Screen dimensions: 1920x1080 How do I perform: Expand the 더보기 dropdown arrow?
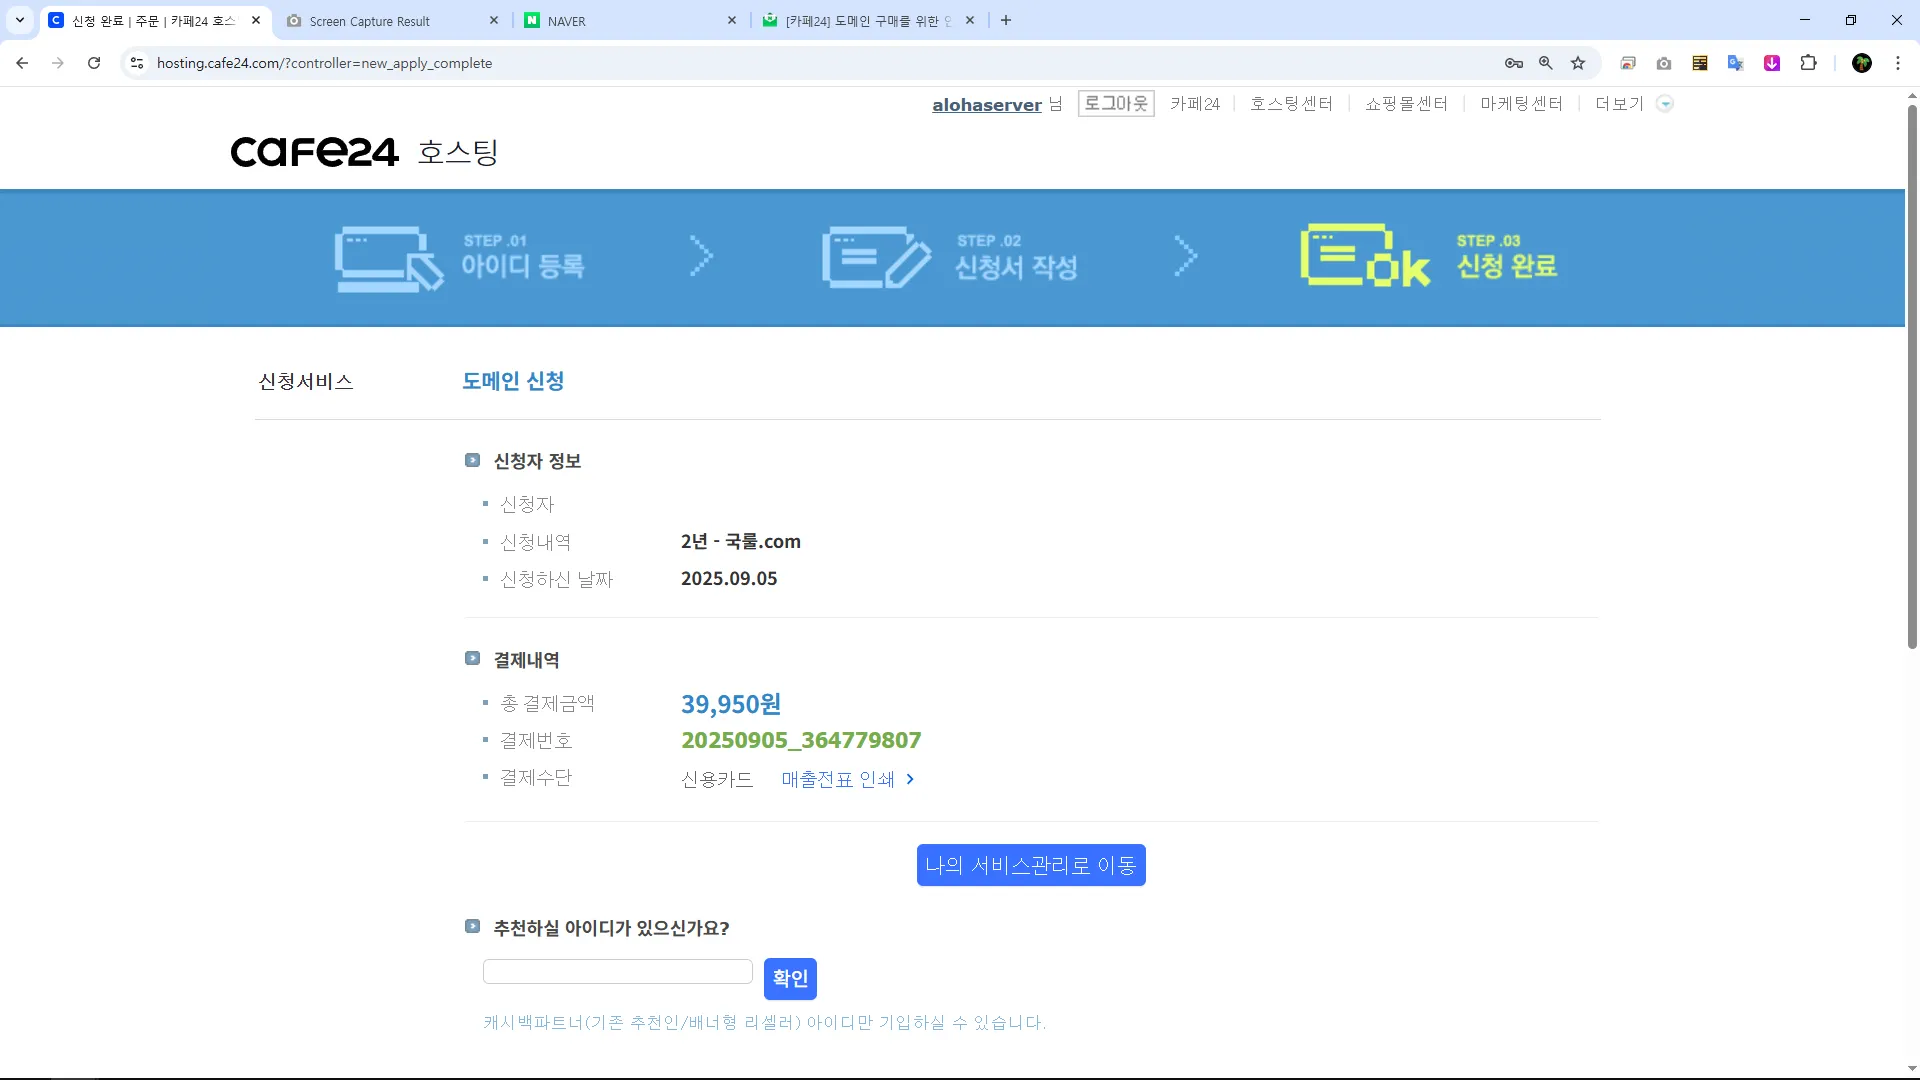(x=1665, y=104)
